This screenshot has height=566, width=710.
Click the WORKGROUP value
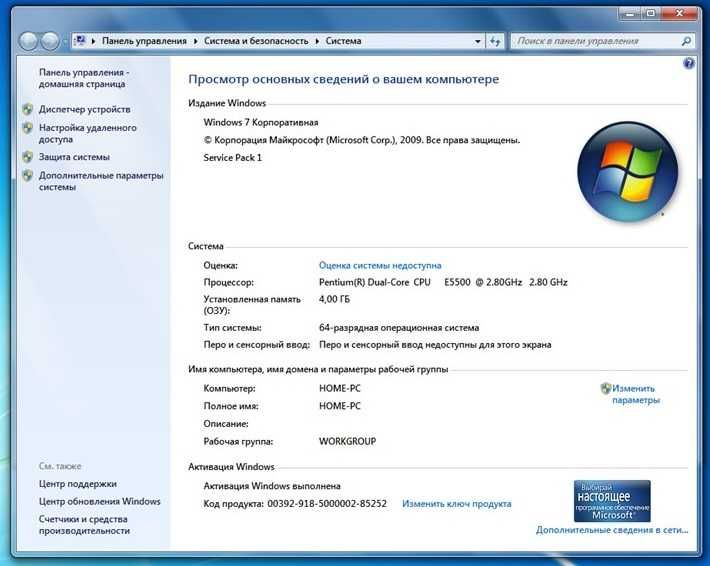(x=347, y=441)
